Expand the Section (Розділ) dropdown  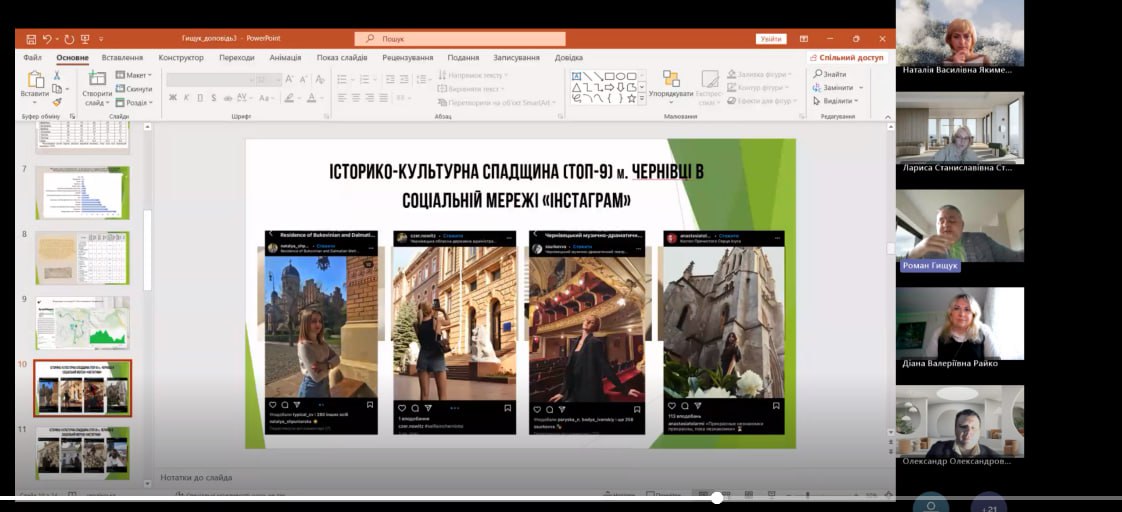pos(136,102)
